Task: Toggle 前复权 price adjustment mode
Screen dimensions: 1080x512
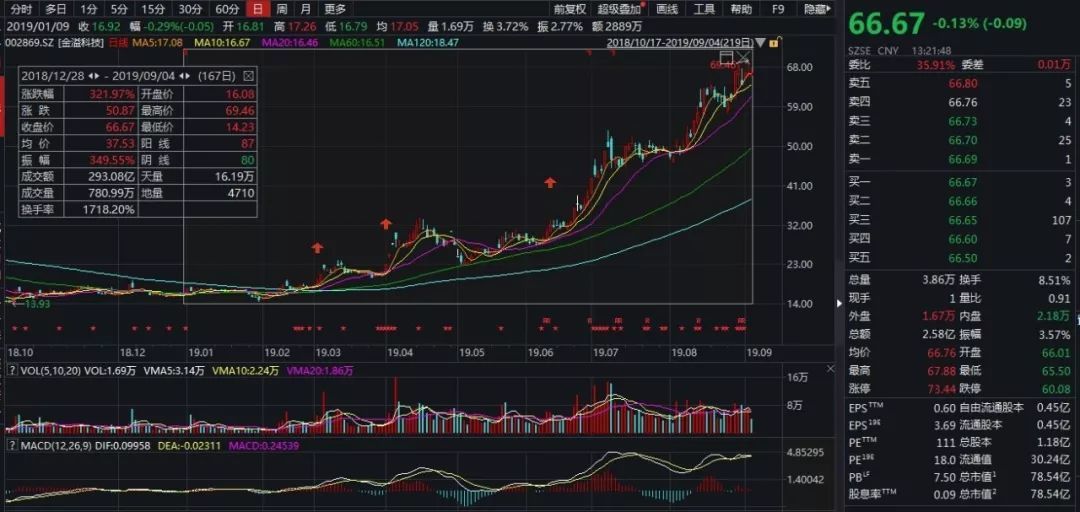Action: [x=570, y=9]
